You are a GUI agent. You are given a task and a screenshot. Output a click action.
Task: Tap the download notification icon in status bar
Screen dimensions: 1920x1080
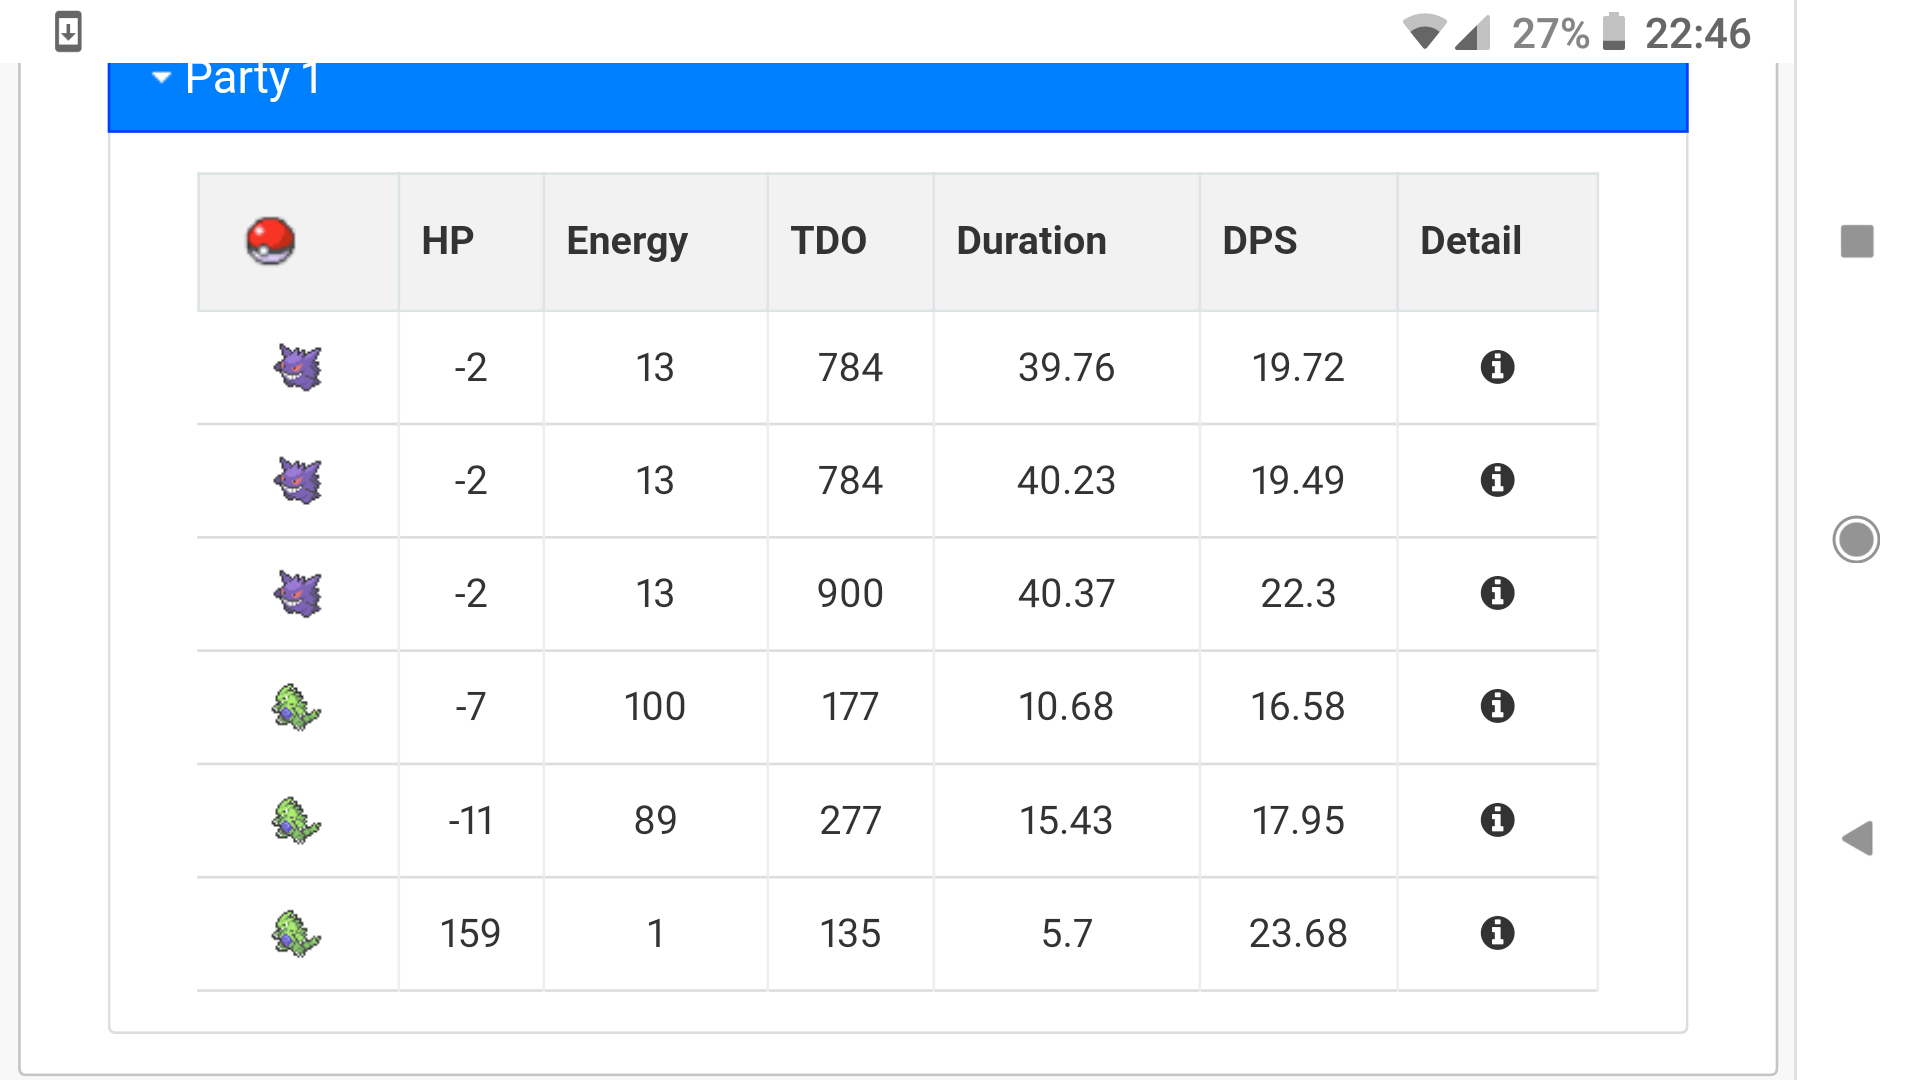(68, 32)
